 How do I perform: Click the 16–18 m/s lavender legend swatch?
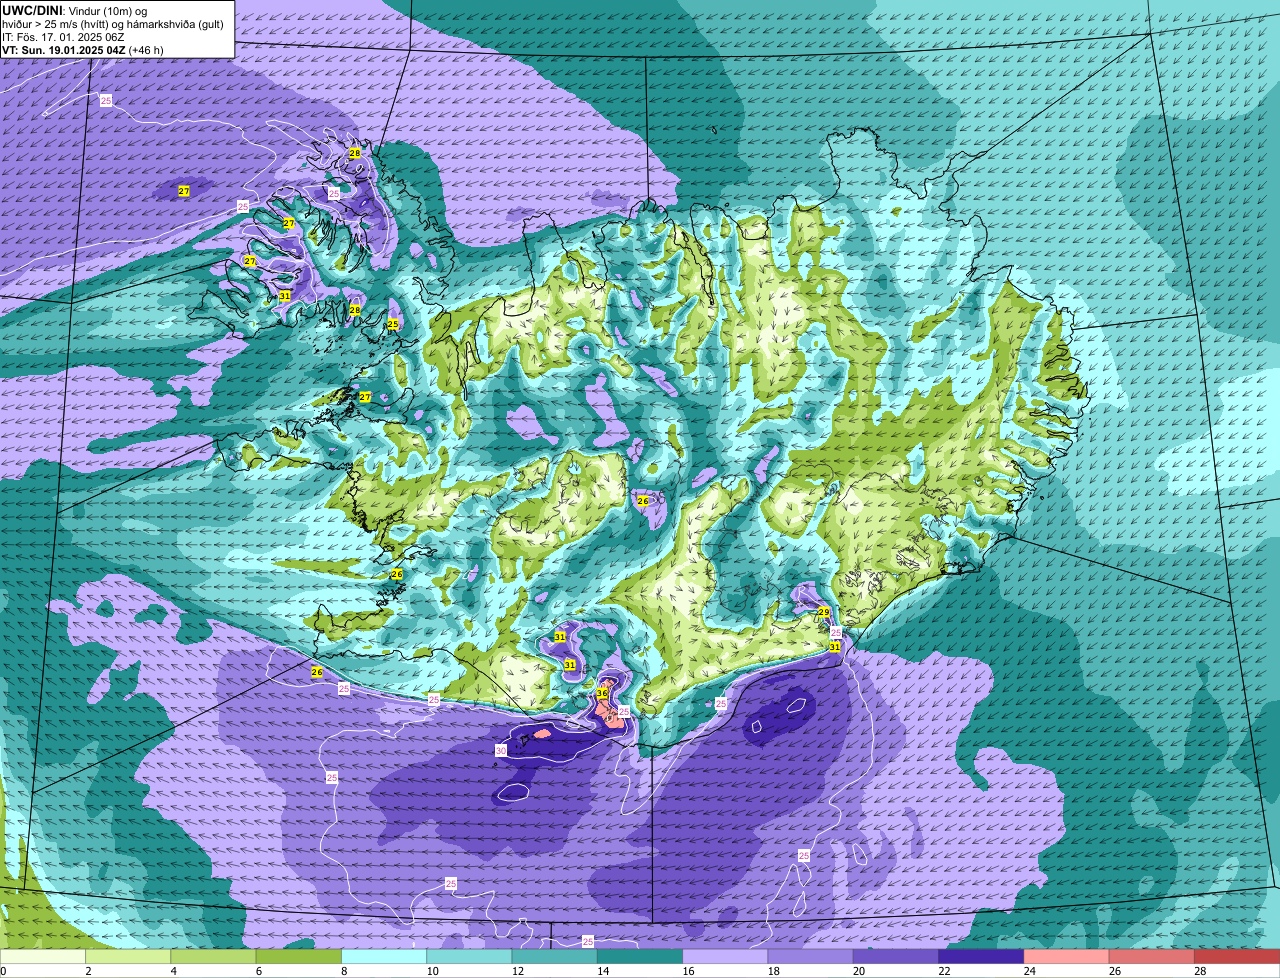(725, 956)
